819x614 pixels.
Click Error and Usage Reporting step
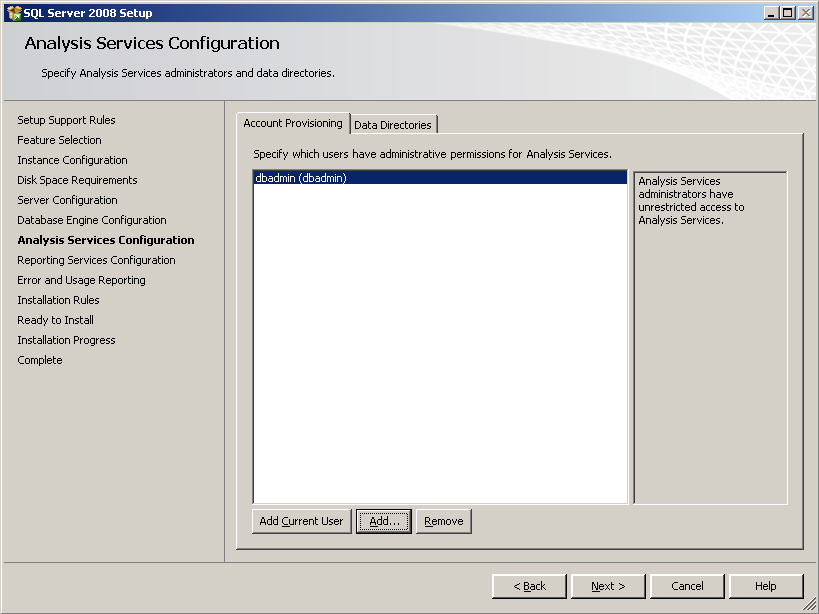coord(81,280)
